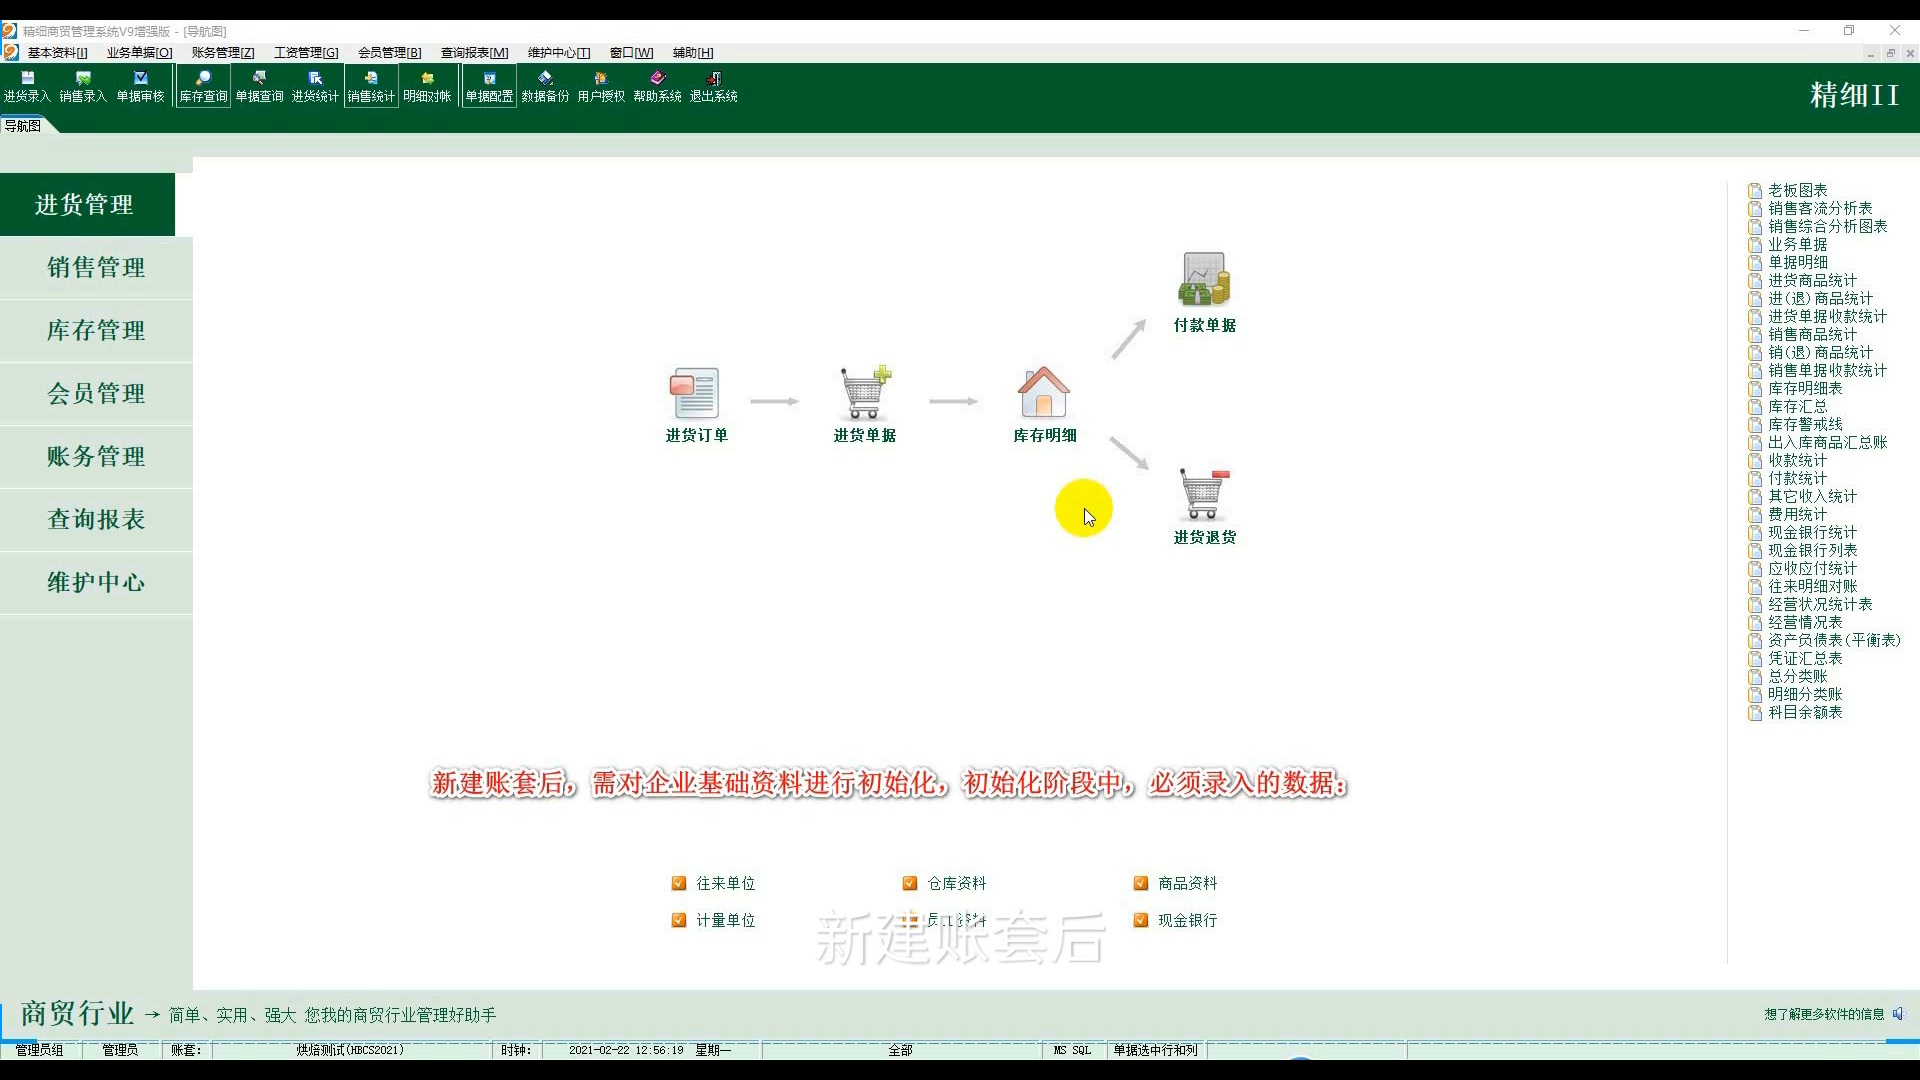
Task: Open the 总分类账 report
Action: (x=1788, y=676)
